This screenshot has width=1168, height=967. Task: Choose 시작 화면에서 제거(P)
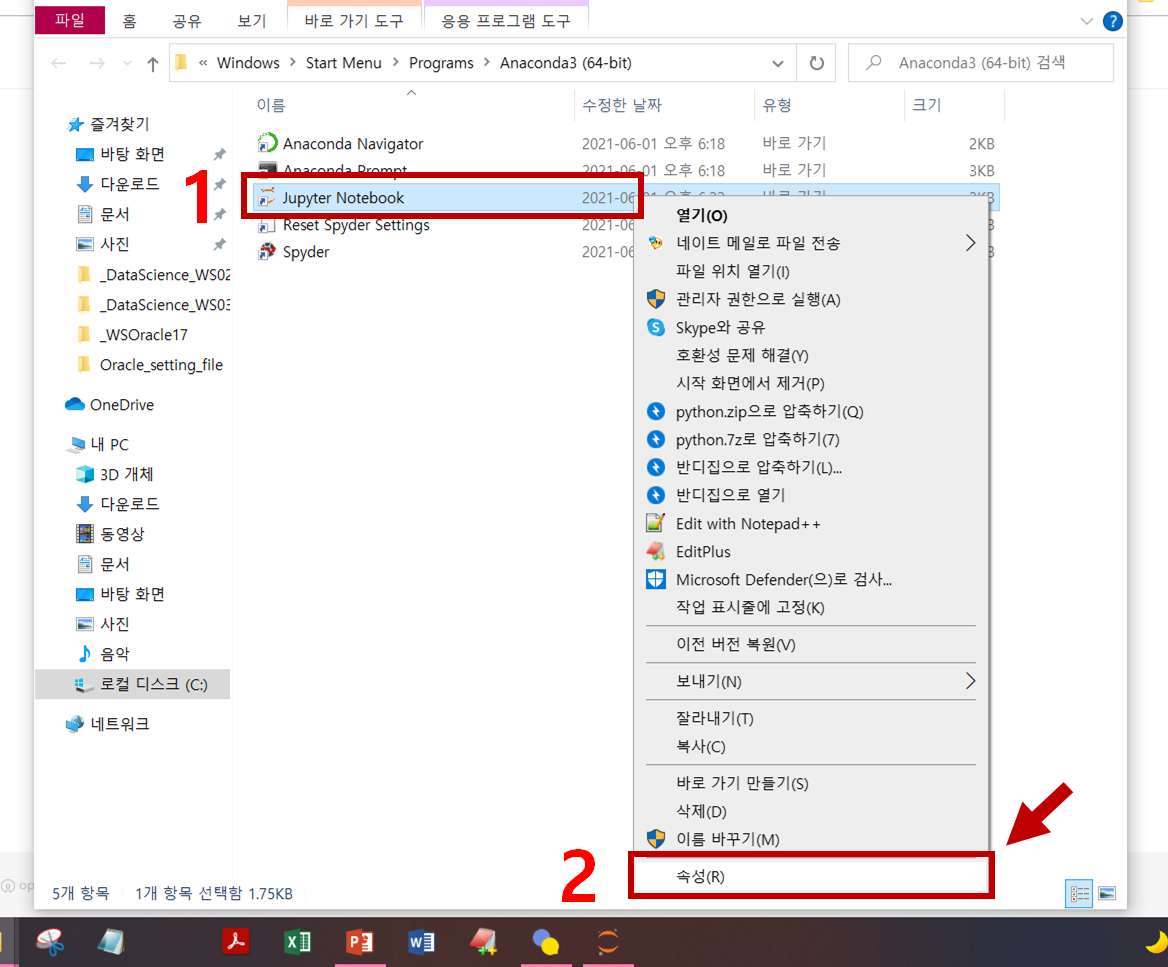[811, 383]
